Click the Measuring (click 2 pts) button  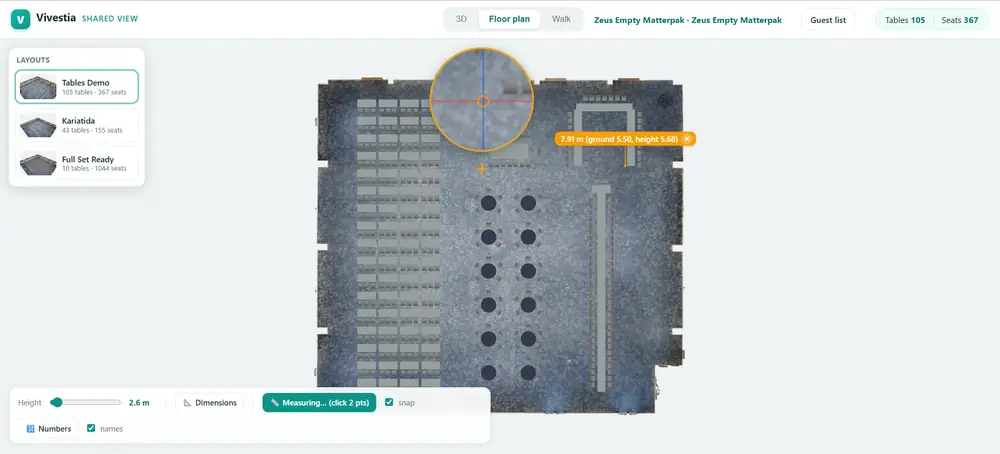319,402
